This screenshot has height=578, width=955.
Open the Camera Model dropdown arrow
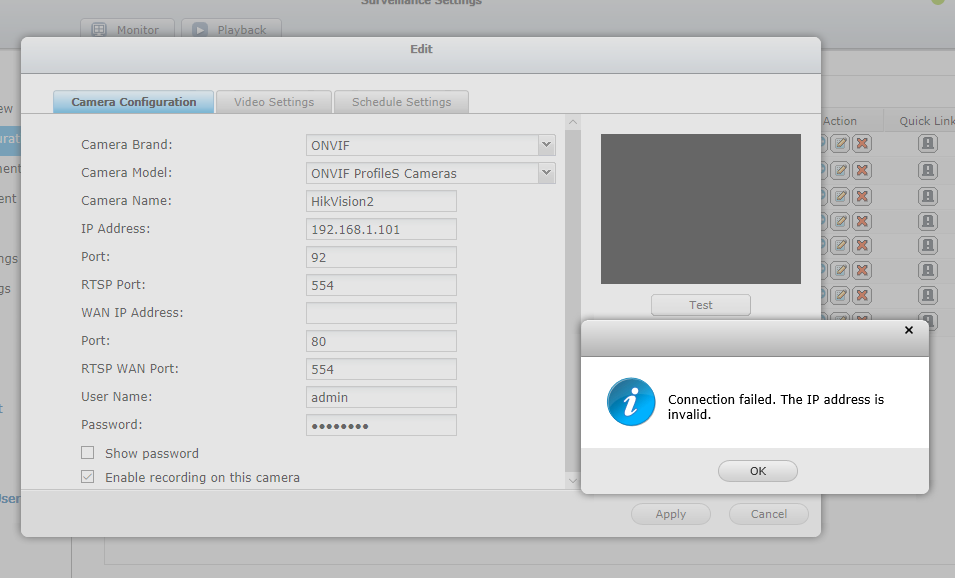[x=546, y=173]
